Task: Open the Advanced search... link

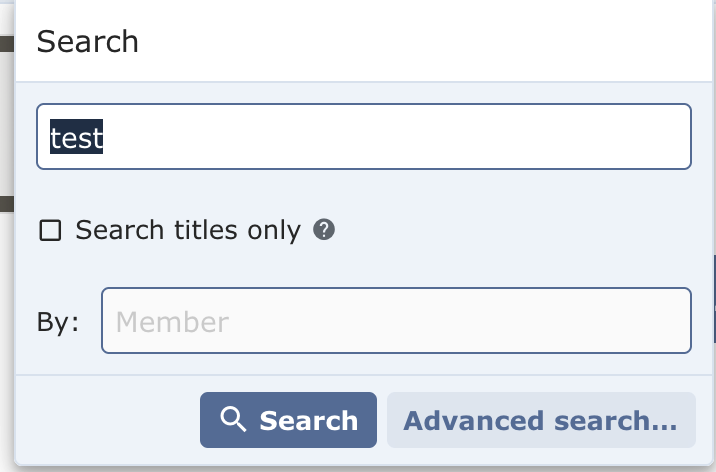Action: [x=540, y=420]
